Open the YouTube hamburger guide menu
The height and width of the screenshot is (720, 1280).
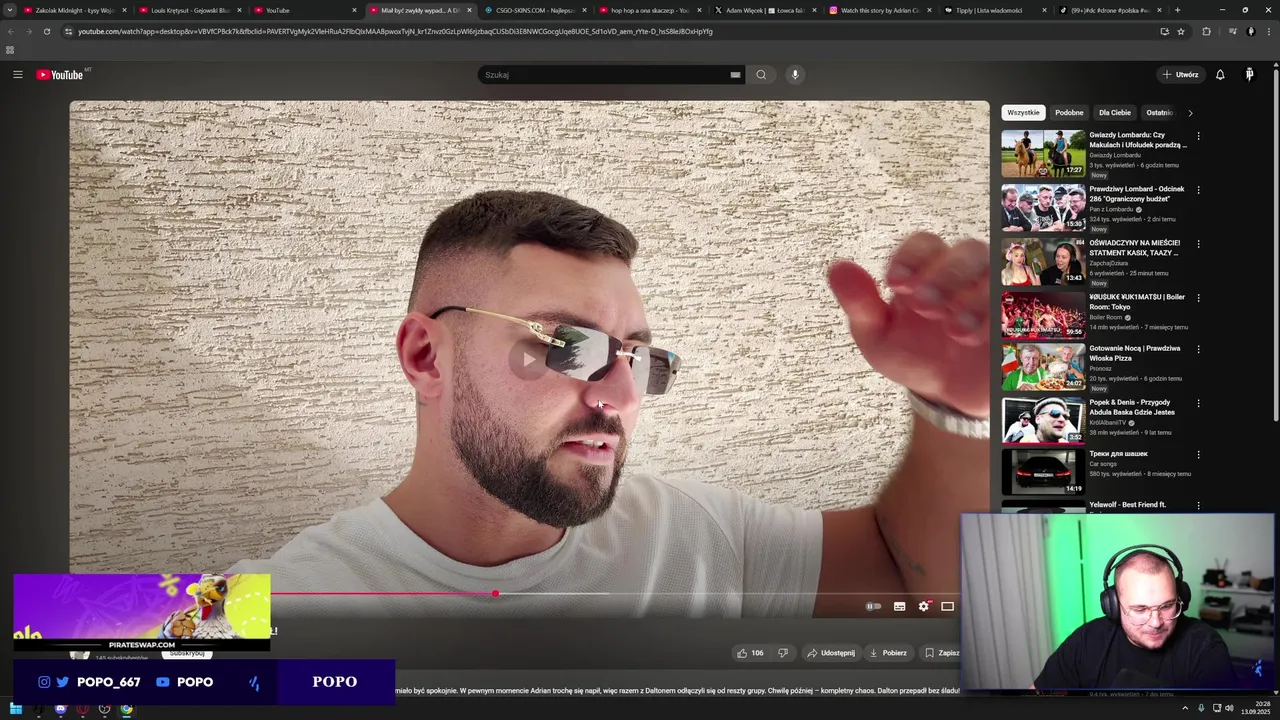17,75
